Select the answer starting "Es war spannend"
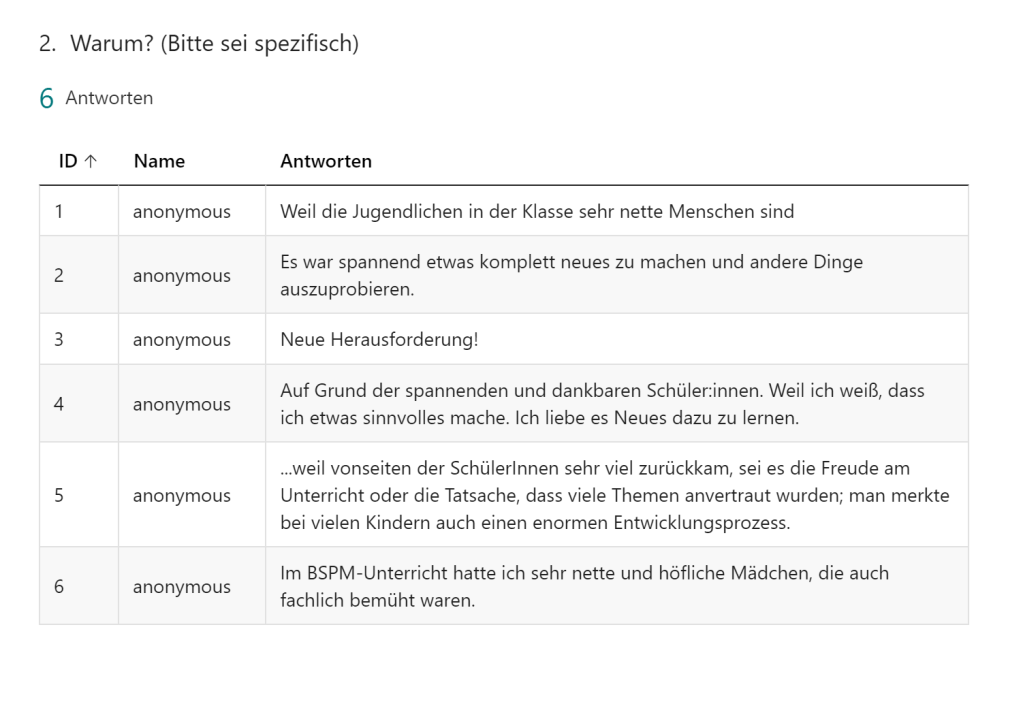The image size is (1023, 704). (x=571, y=275)
